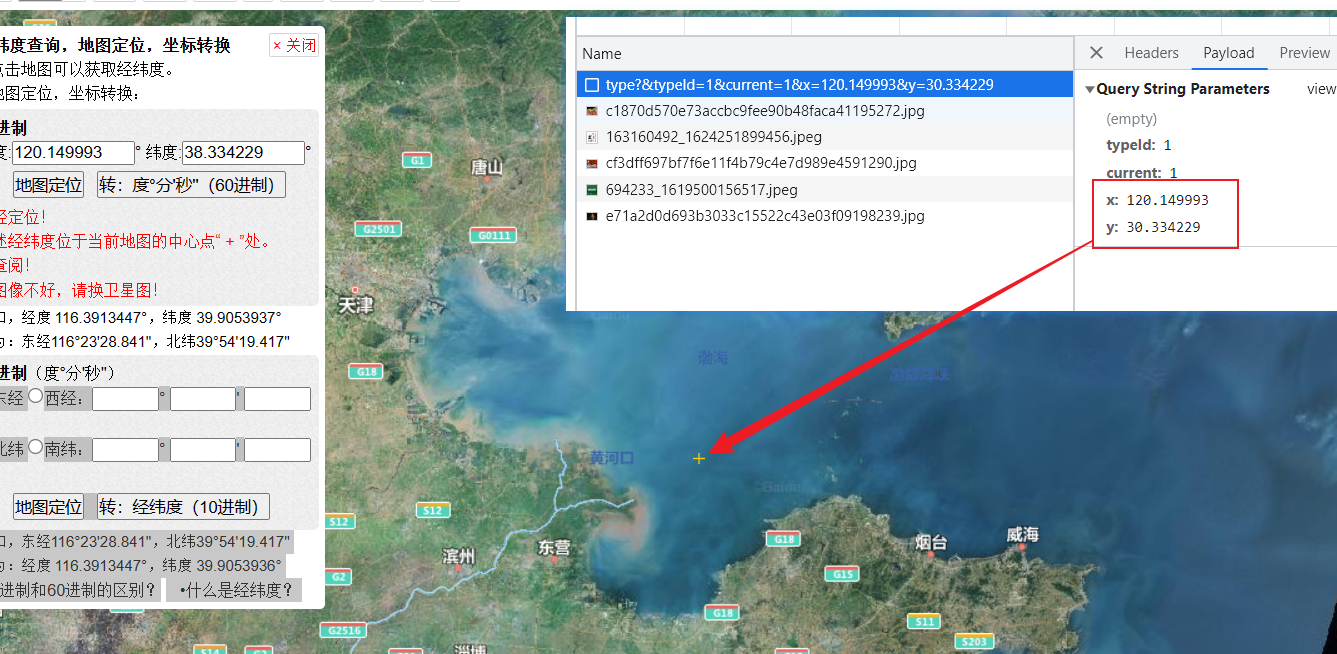This screenshot has width=1337, height=654.
Task: Click the G1 highway shield on the map
Action: pyautogui.click(x=417, y=160)
